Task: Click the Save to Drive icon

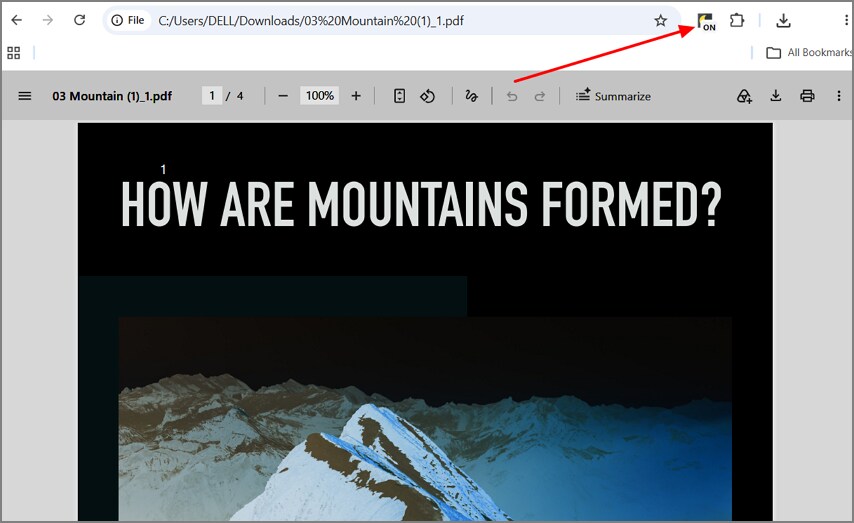Action: click(744, 96)
